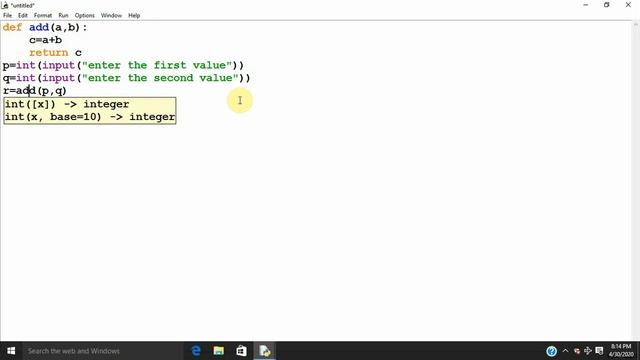This screenshot has height=360, width=640.
Task: Open Microsoft Edge from the taskbar
Action: [x=196, y=351]
